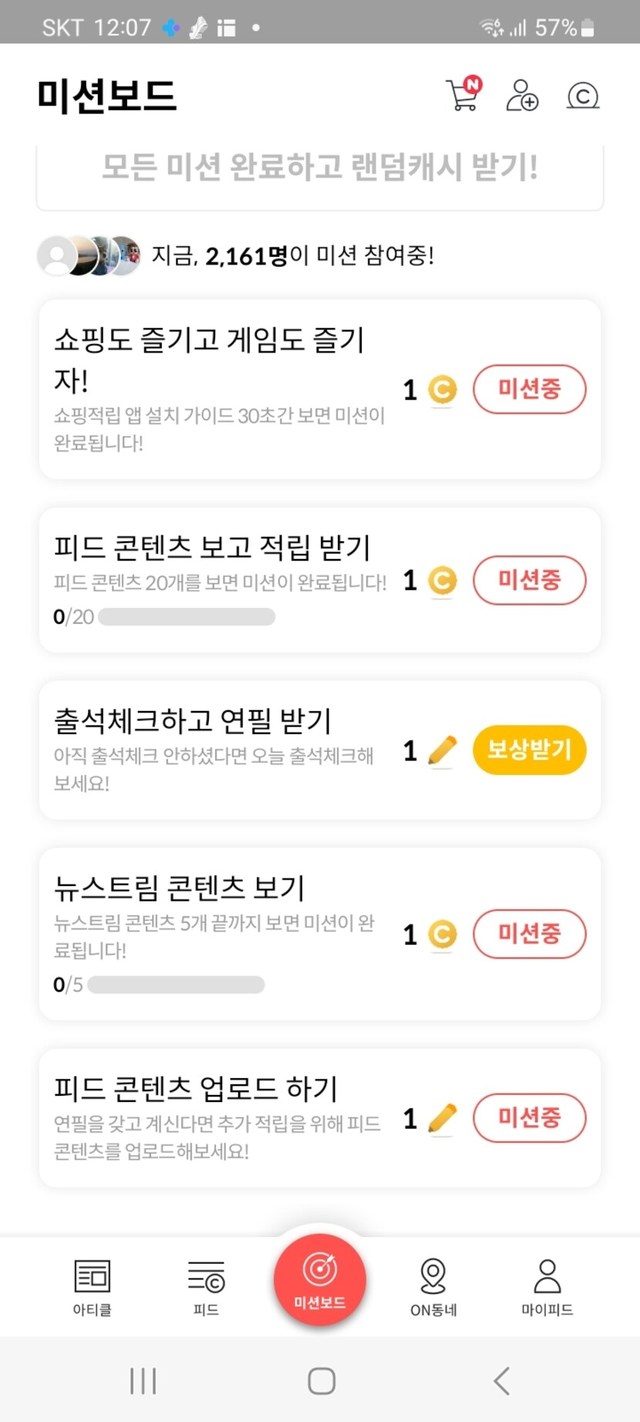Tap 미션중 for the feed upload mission
Screen dimensions: 640x1422
529,1118
